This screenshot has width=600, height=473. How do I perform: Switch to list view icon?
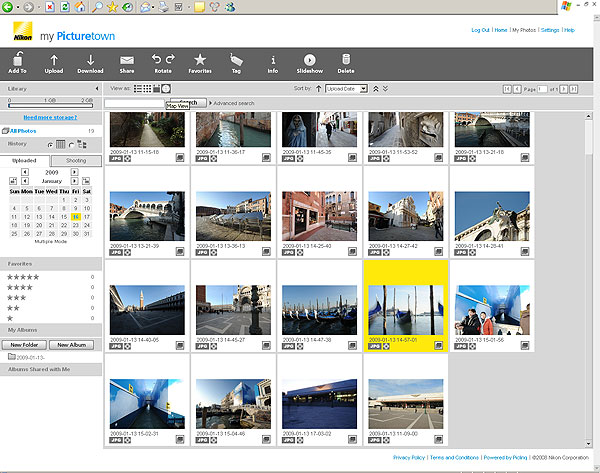click(138, 89)
